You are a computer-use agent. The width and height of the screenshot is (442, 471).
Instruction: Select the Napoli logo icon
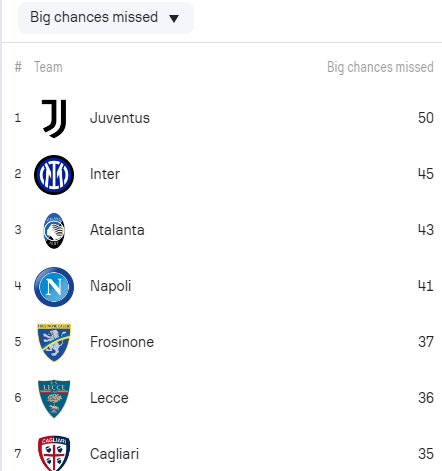pyautogui.click(x=54, y=287)
